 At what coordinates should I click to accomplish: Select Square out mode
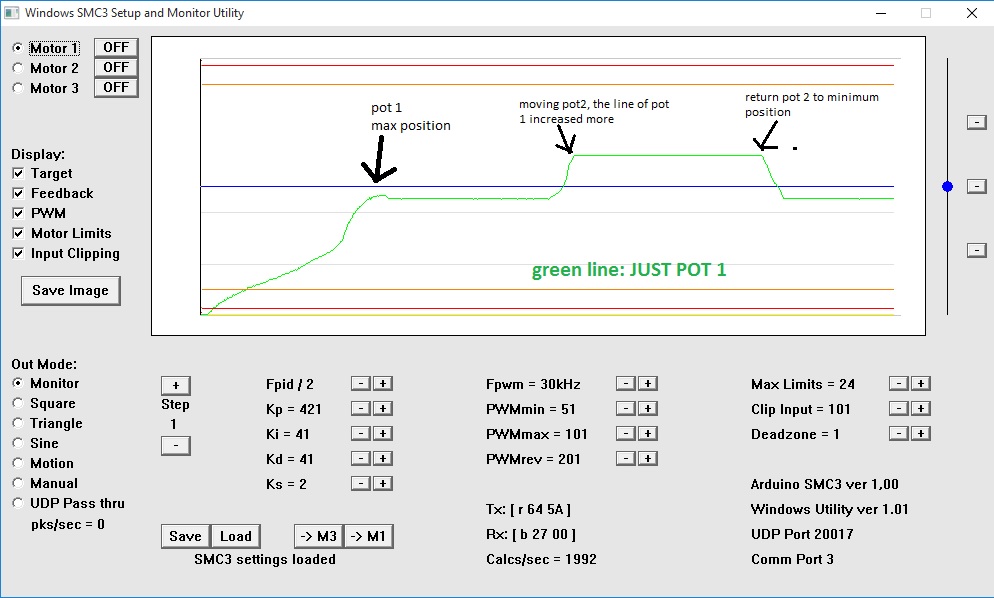[x=18, y=403]
